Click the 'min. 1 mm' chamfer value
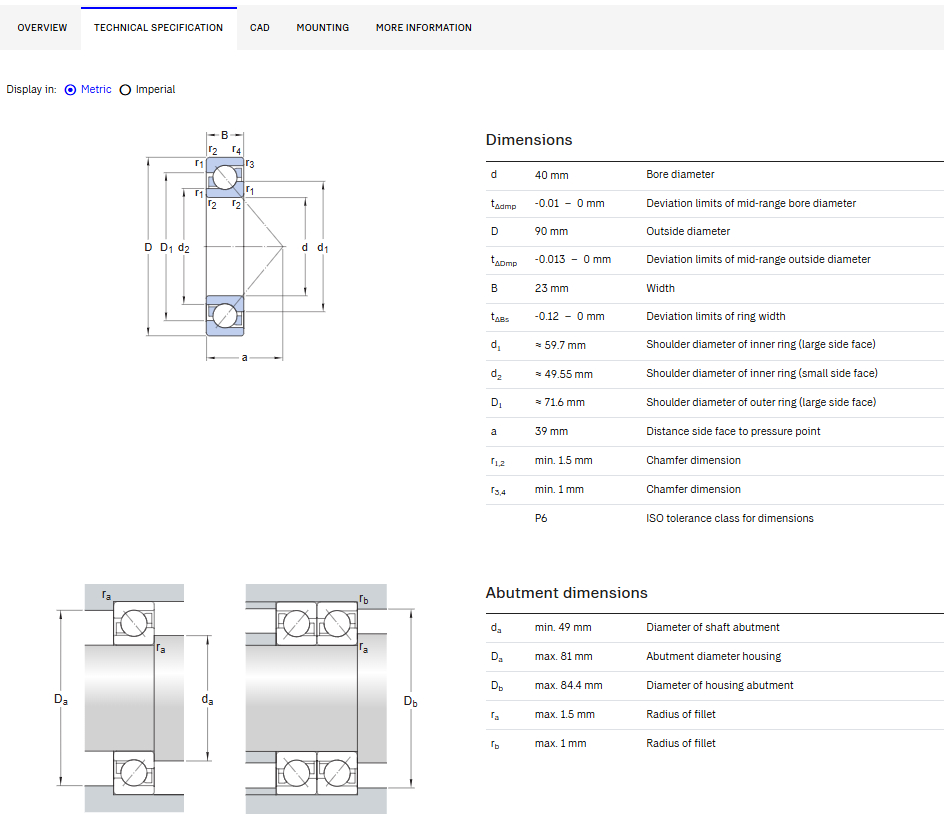The image size is (944, 822). point(559,490)
